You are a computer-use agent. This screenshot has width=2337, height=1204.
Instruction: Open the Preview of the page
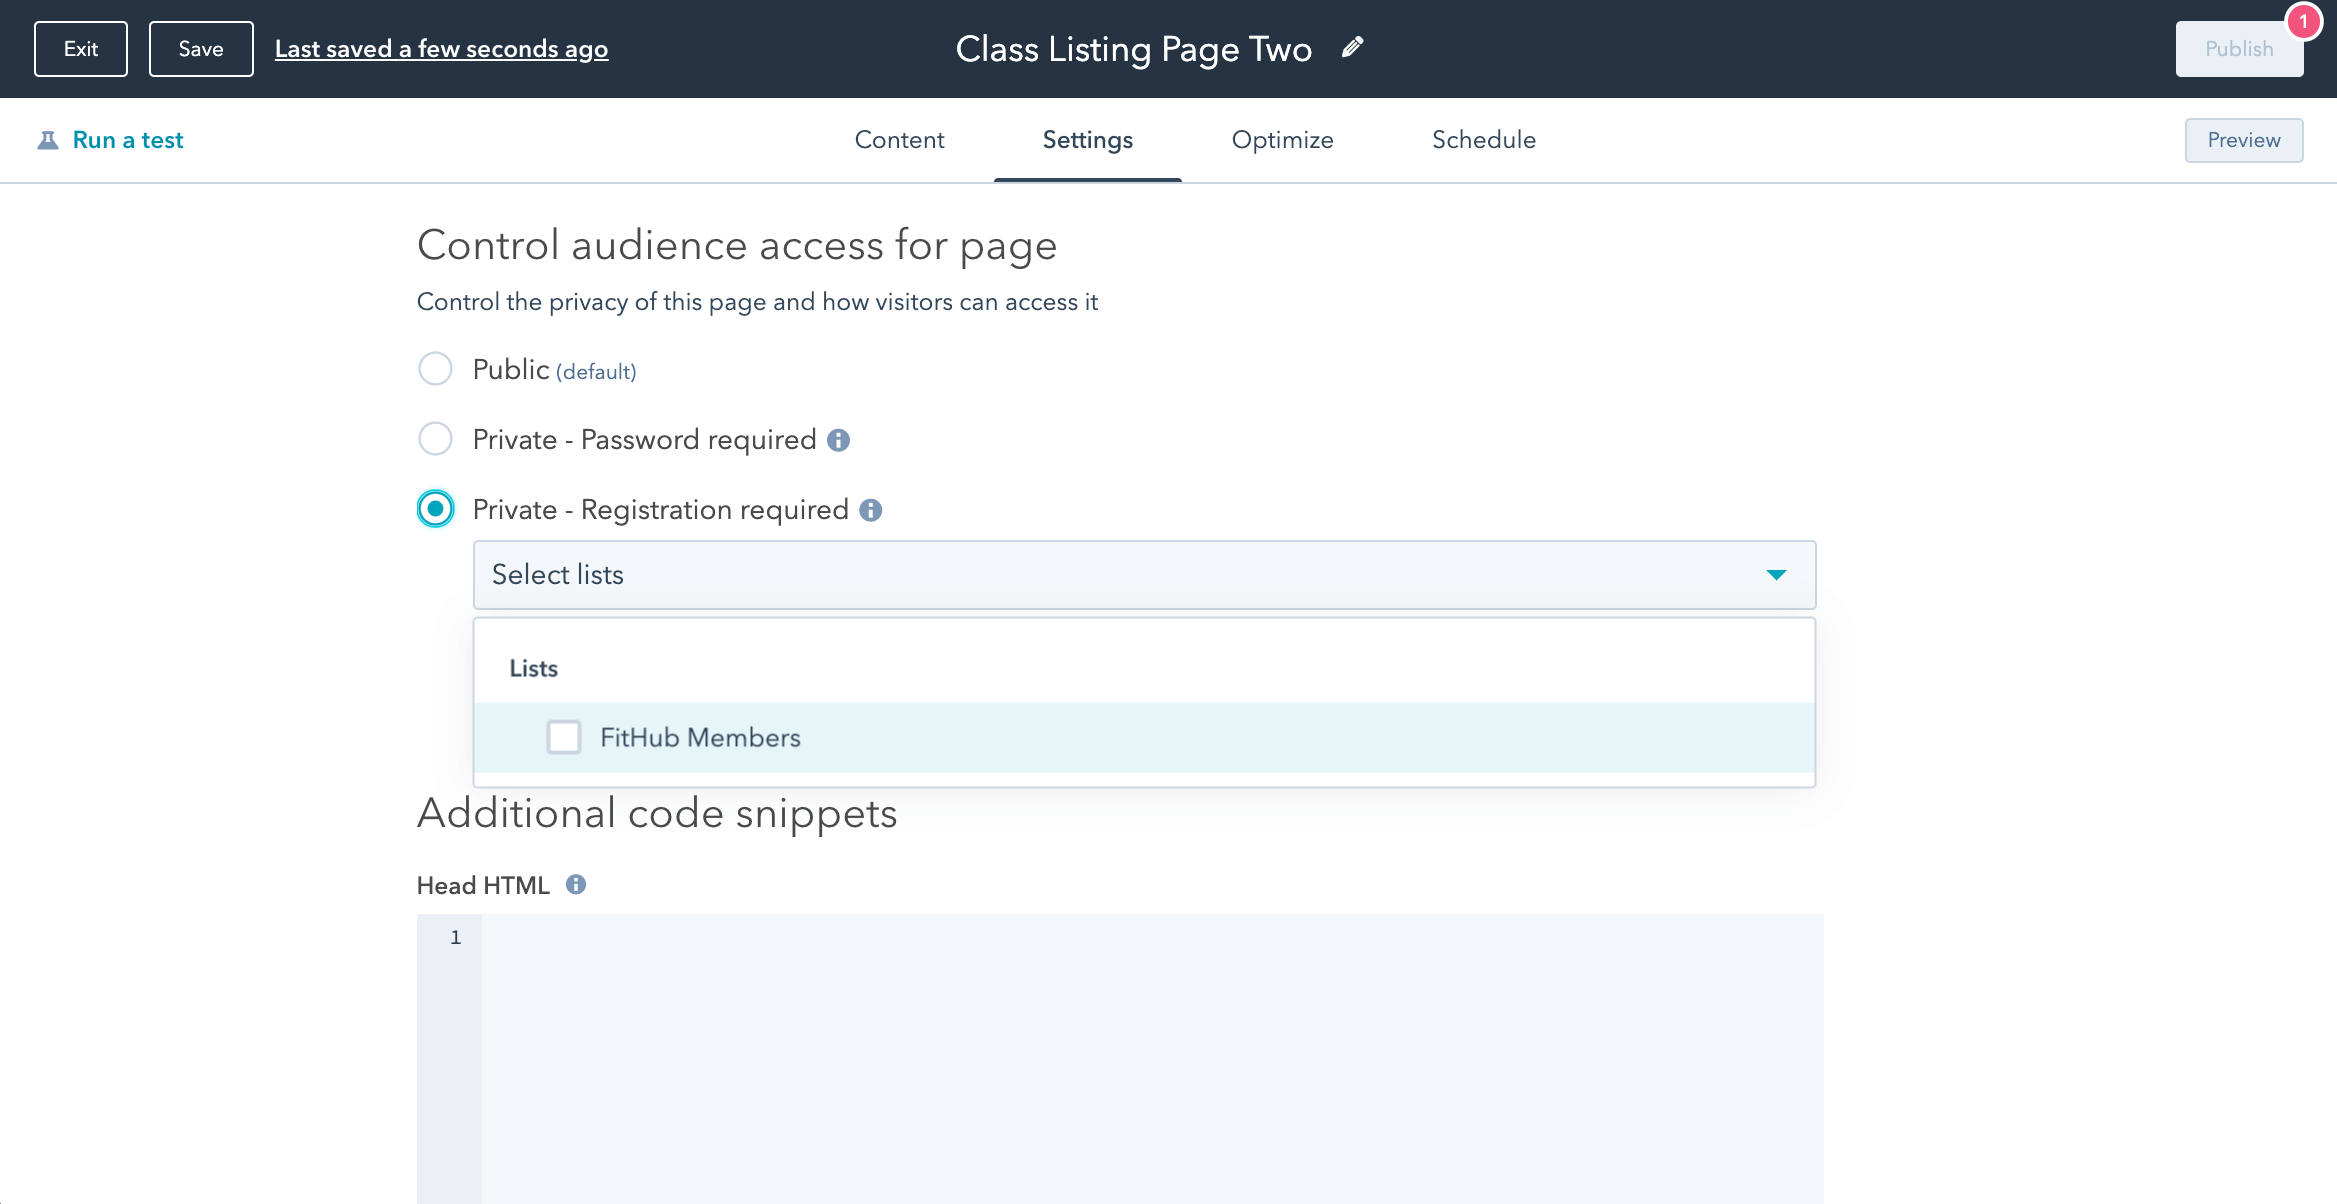click(x=2243, y=140)
